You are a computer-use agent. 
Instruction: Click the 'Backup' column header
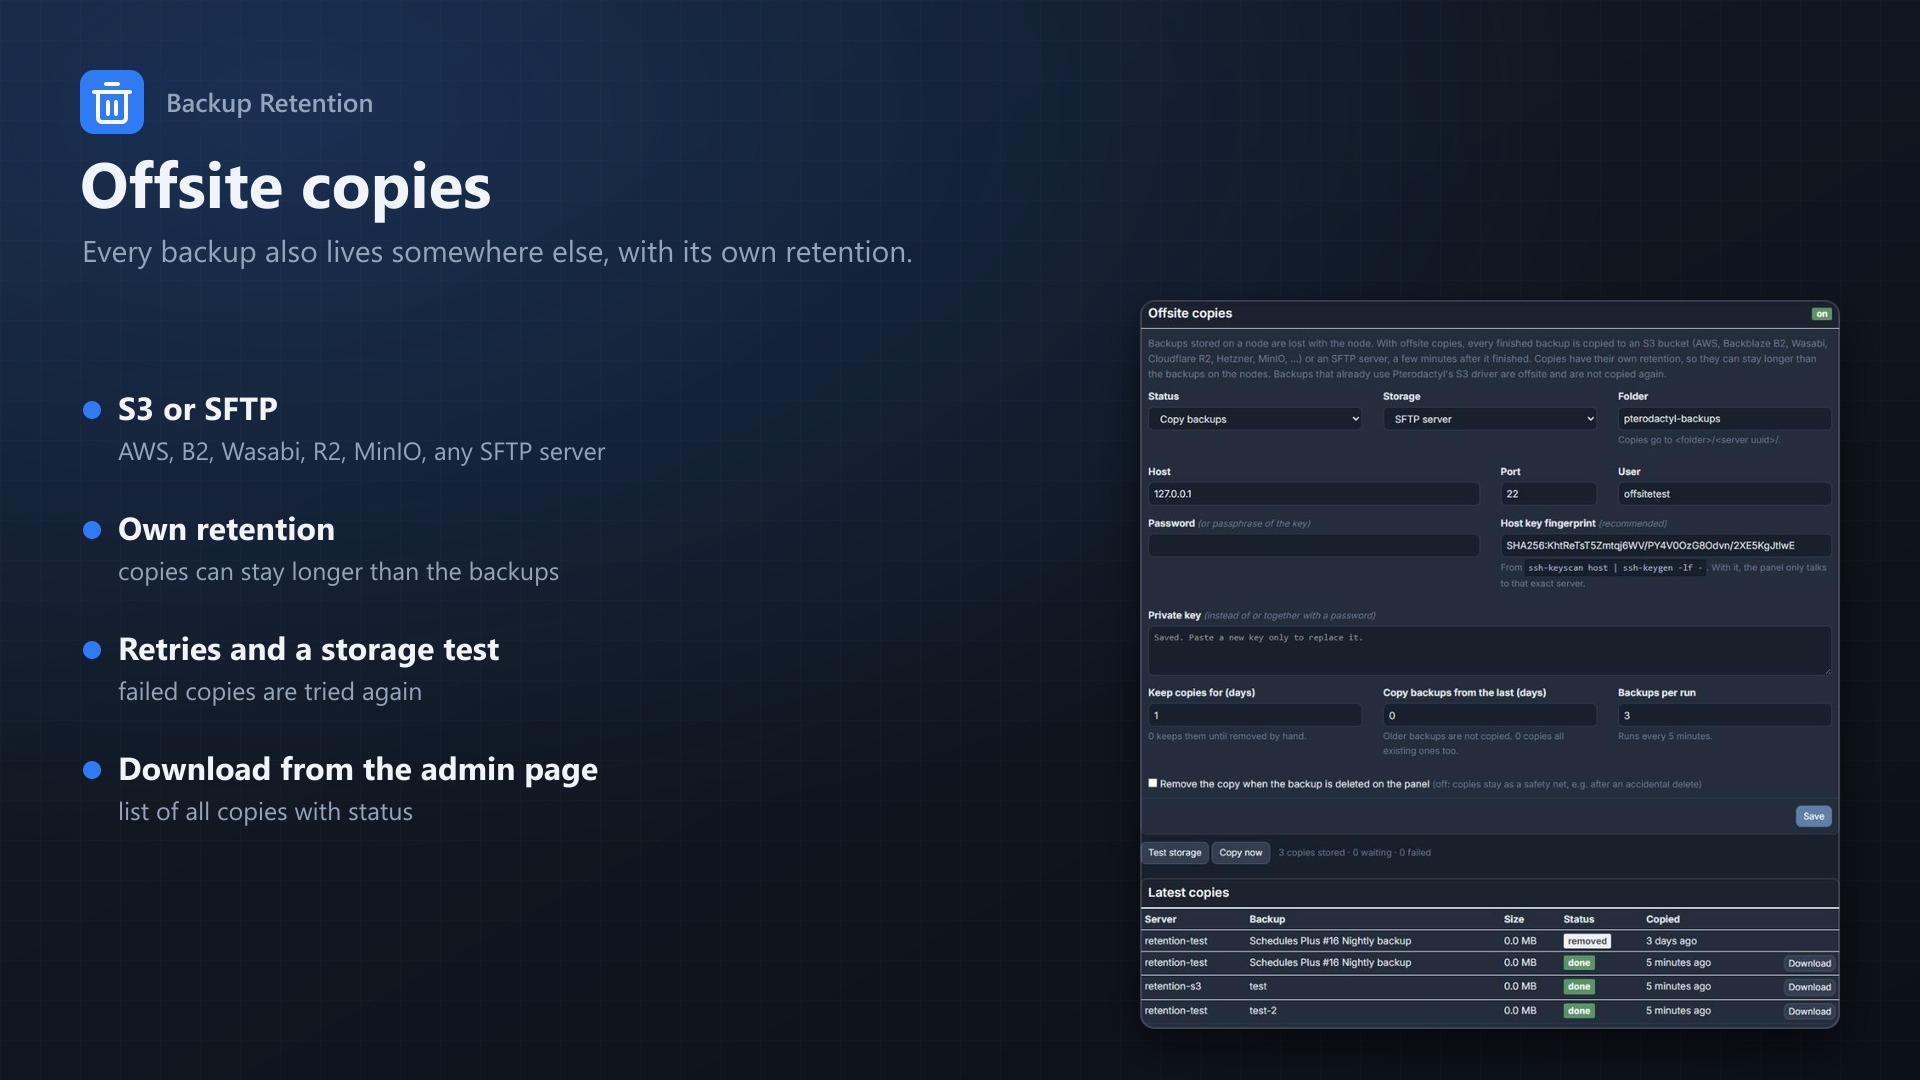1267,919
